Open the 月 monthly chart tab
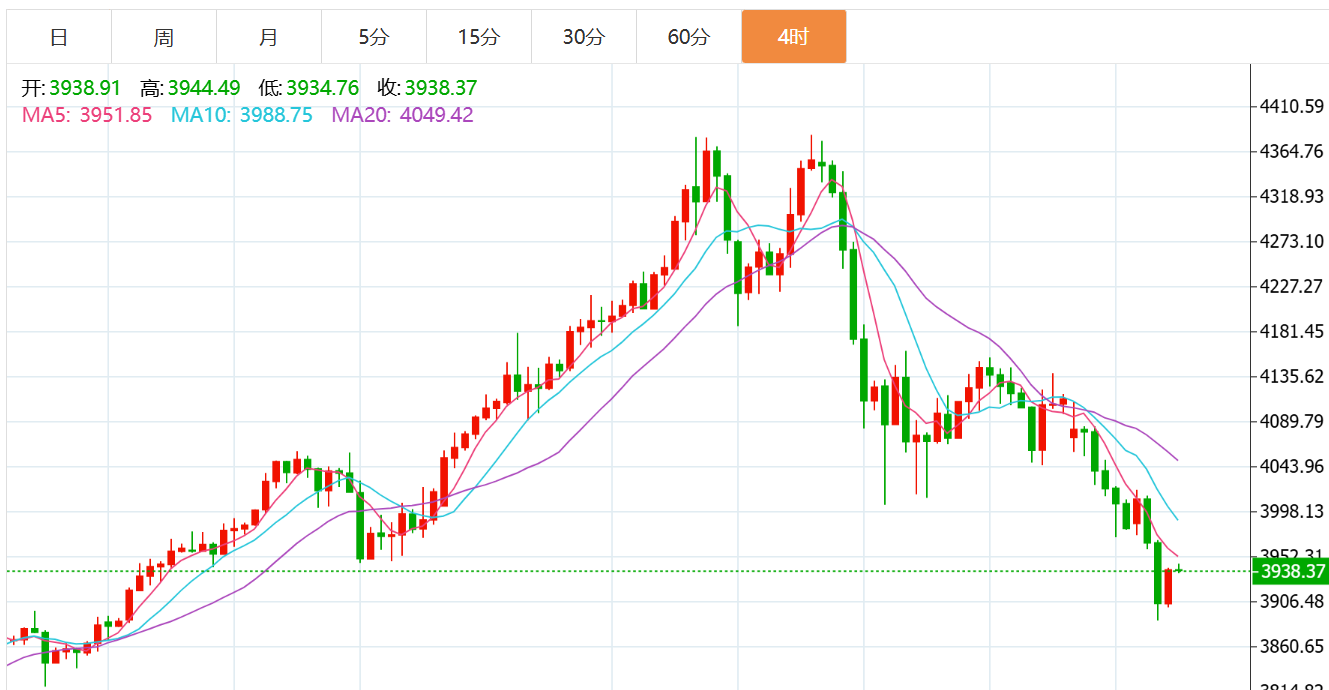Viewport: 1329px width, 690px height. coord(269,37)
